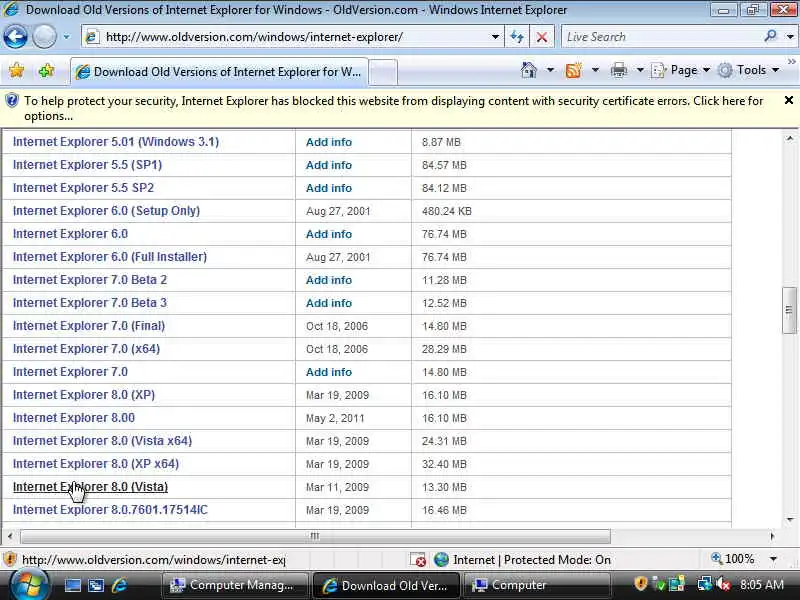Open Internet Explorer 6.0 (Full Installer) link

110,257
